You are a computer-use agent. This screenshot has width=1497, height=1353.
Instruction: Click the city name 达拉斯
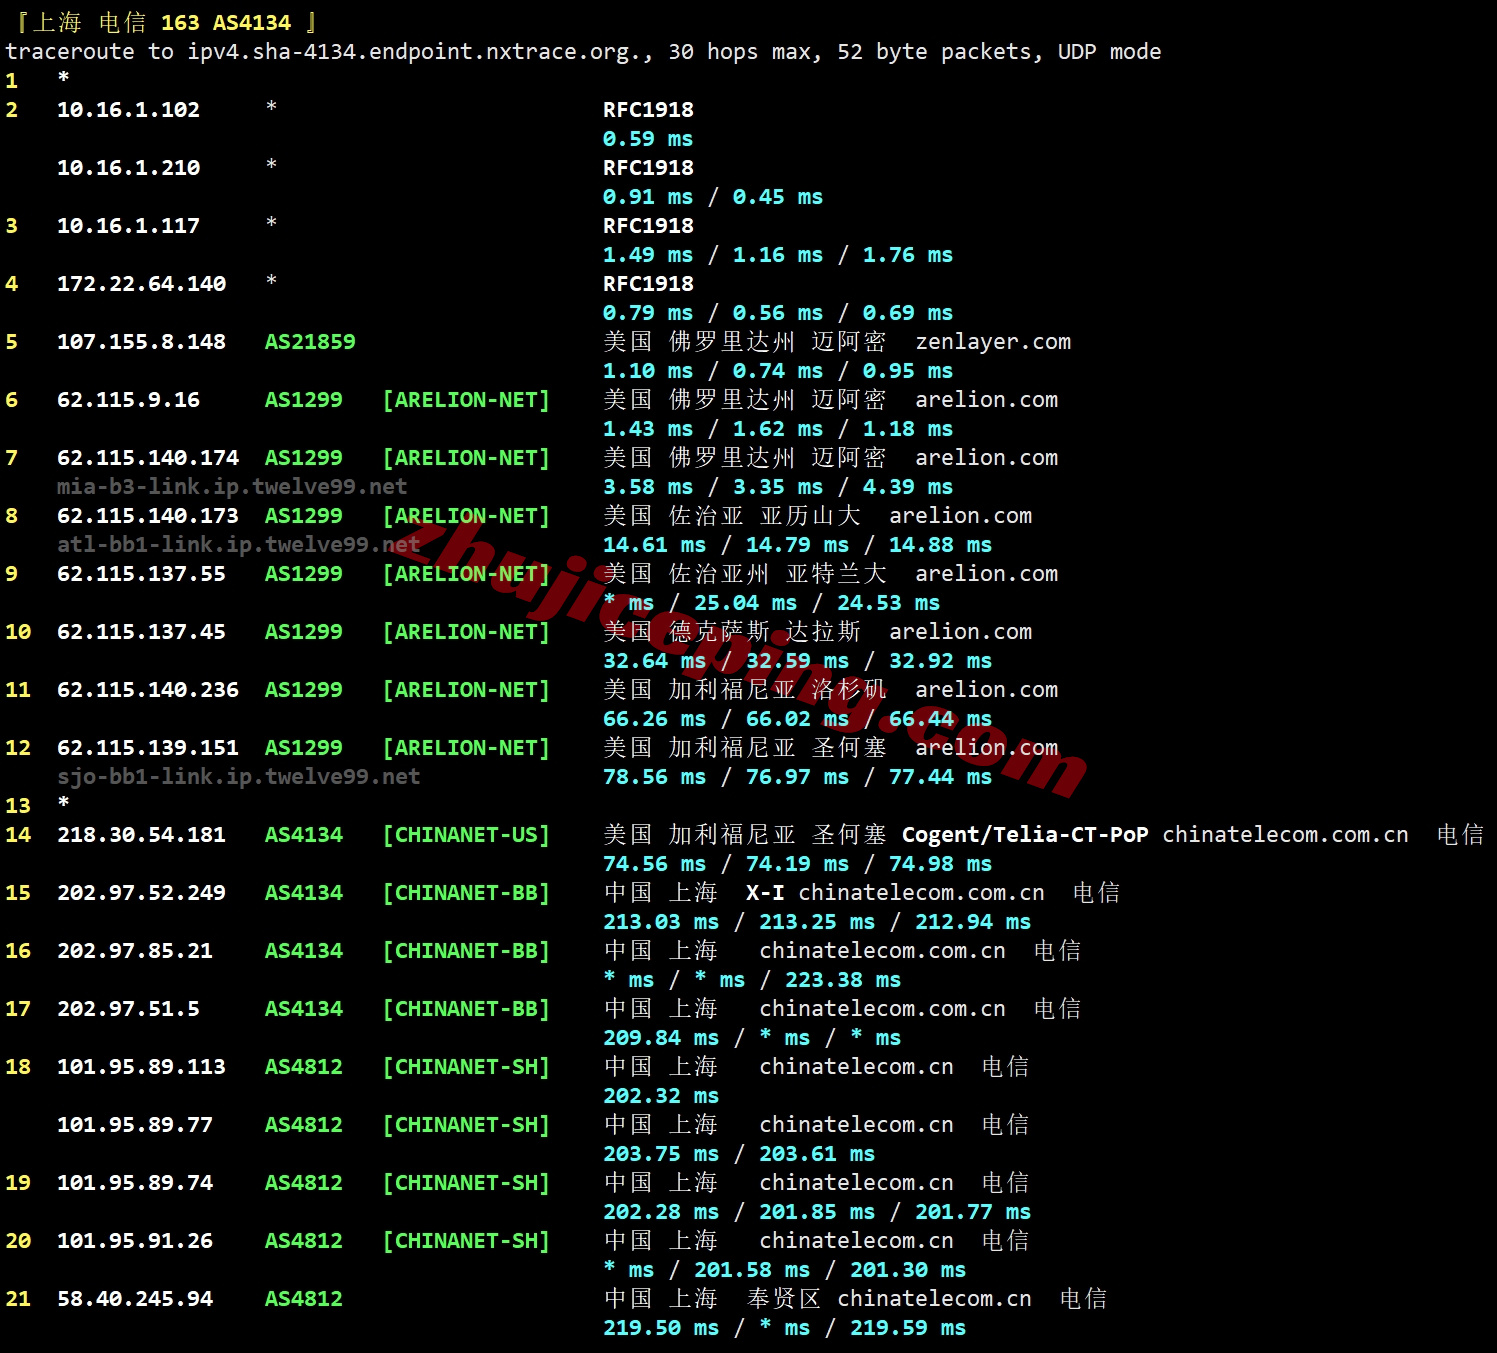(x=823, y=632)
